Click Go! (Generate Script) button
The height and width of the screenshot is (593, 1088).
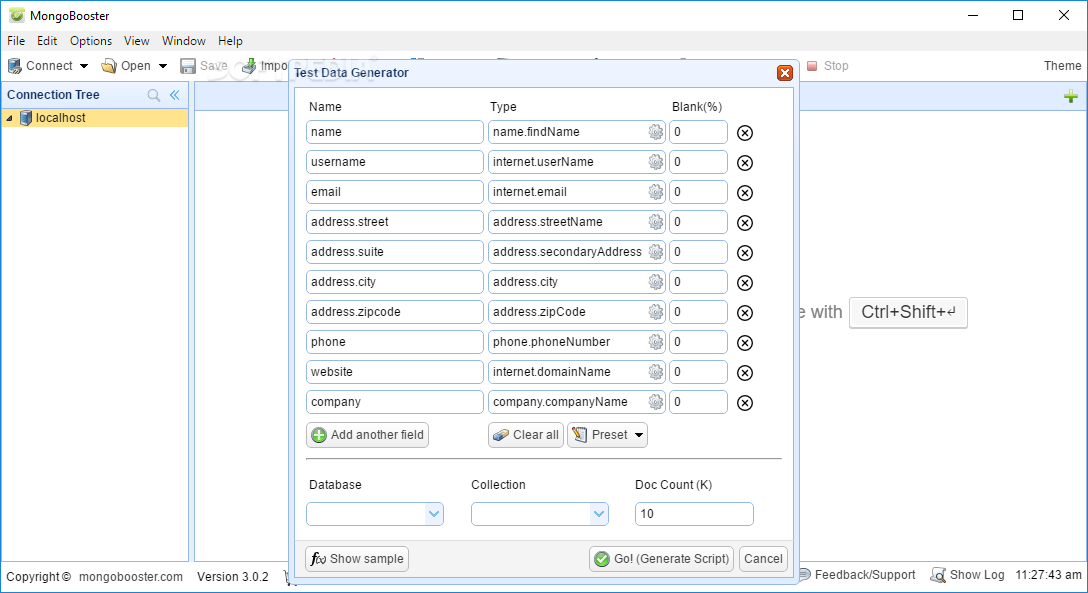click(x=662, y=559)
